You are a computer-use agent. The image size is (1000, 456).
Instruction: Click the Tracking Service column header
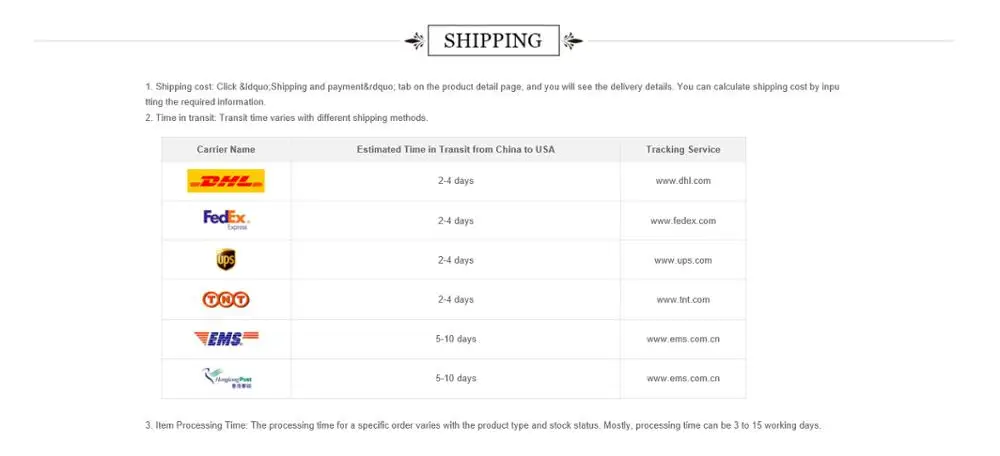[x=683, y=149]
